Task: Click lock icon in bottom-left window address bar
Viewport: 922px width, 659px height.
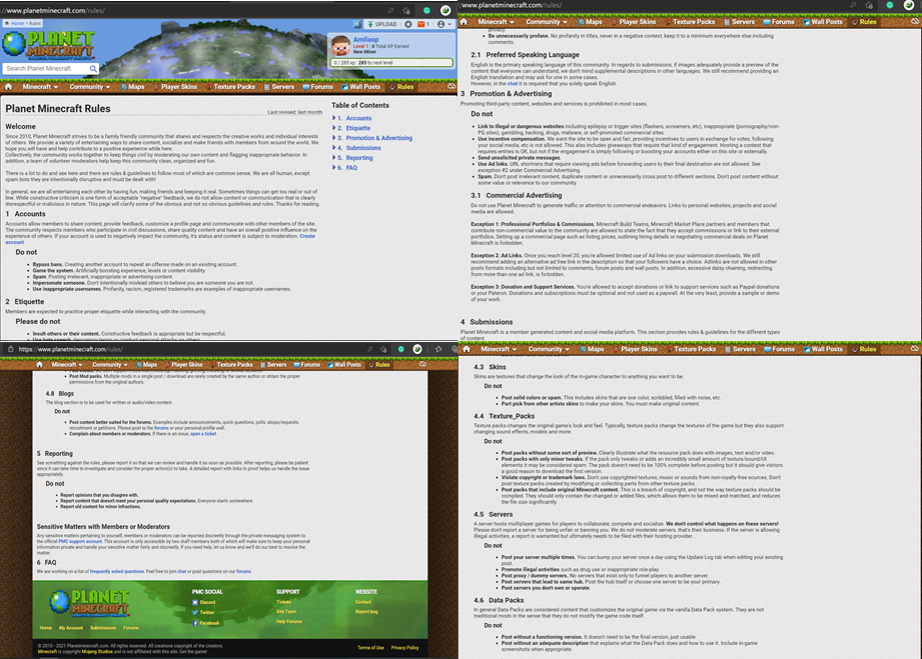Action: coord(11,349)
